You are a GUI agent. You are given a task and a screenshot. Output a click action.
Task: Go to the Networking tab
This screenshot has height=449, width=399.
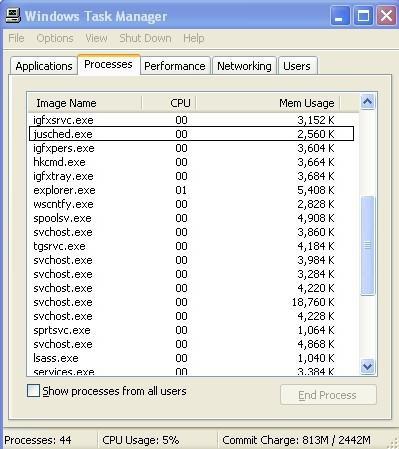(244, 66)
